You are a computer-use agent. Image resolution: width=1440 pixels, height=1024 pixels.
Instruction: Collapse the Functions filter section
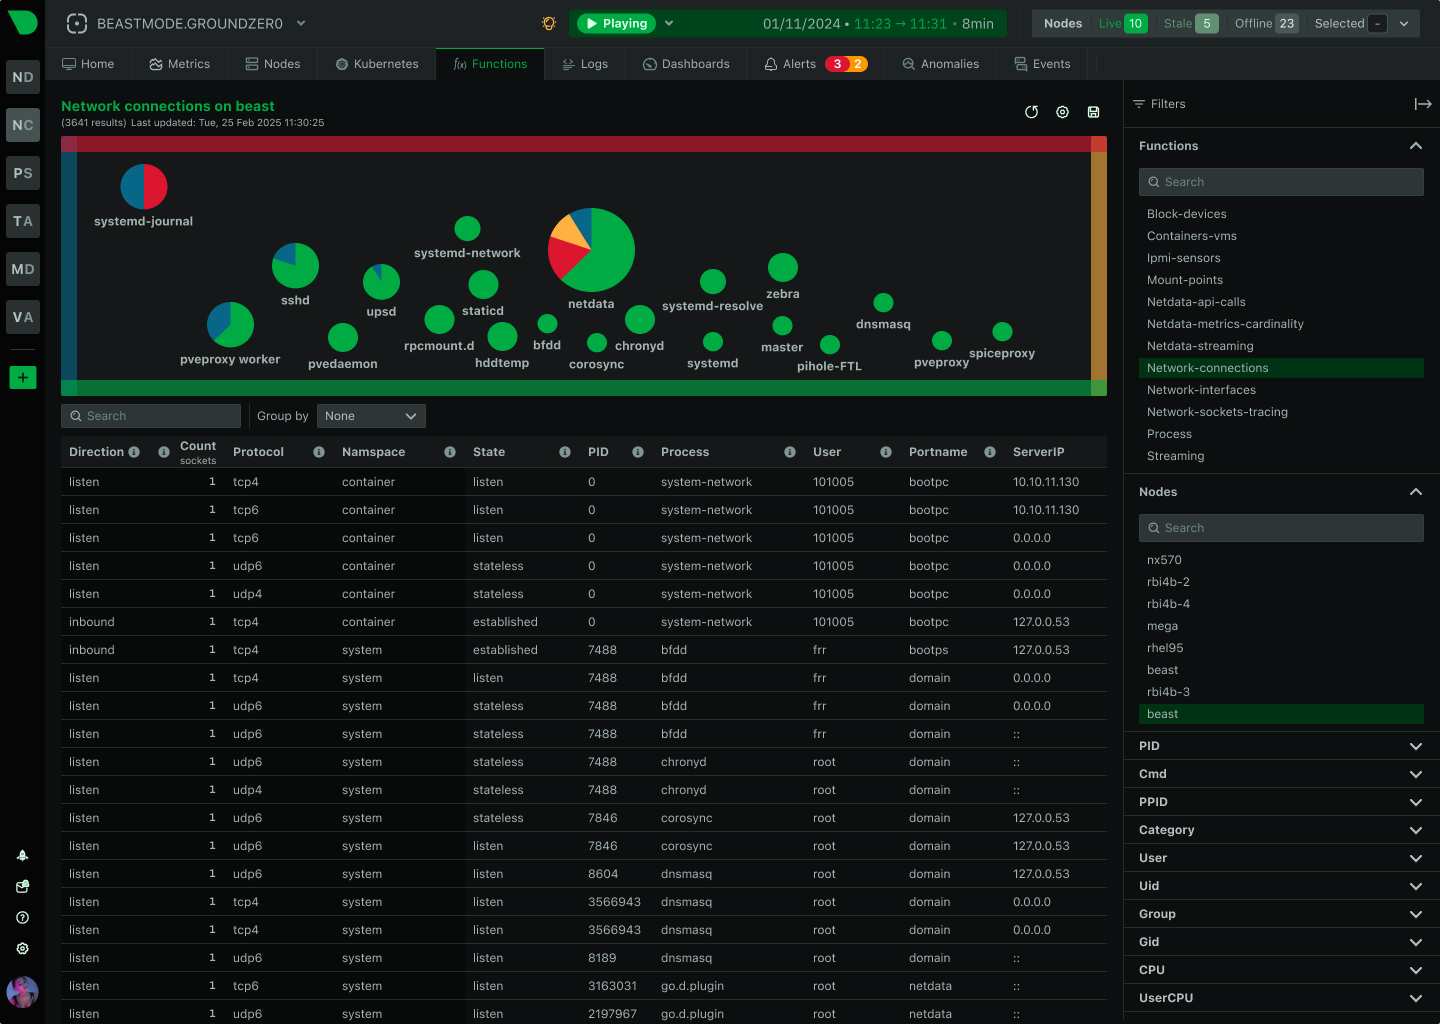click(1415, 146)
